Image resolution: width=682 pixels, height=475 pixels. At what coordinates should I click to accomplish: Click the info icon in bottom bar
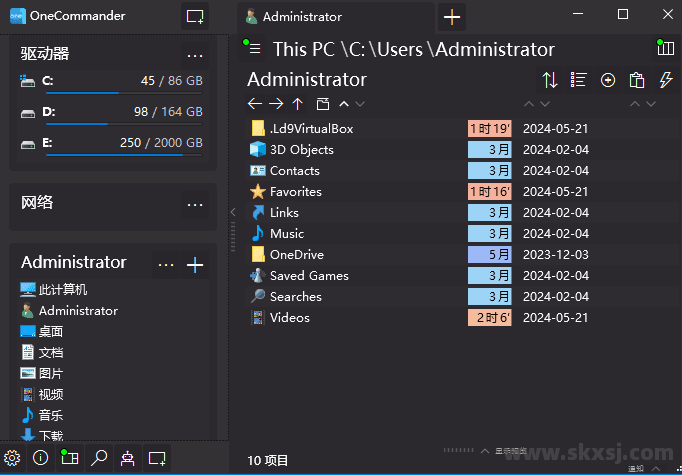[x=41, y=457]
